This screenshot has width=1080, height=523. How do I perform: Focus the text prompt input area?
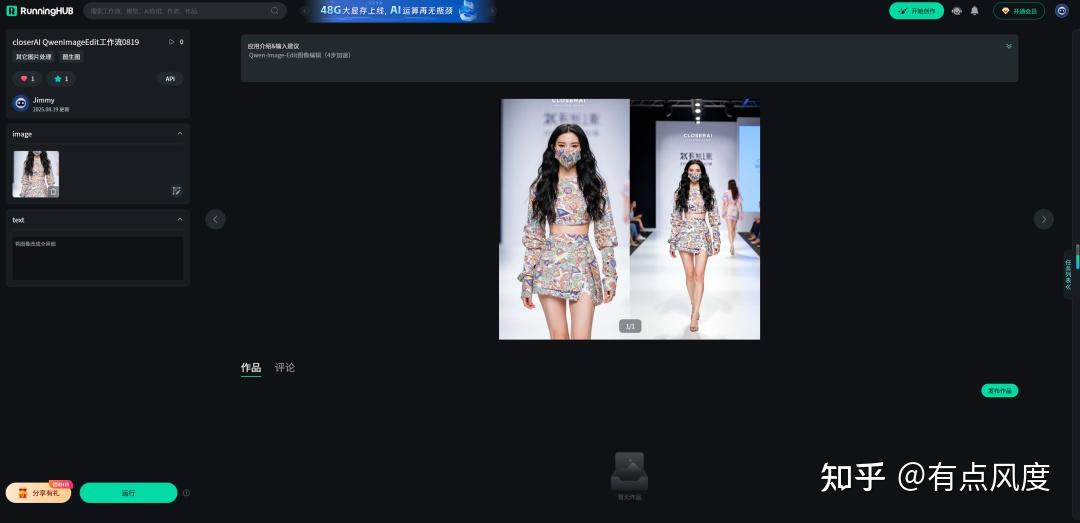pyautogui.click(x=98, y=258)
